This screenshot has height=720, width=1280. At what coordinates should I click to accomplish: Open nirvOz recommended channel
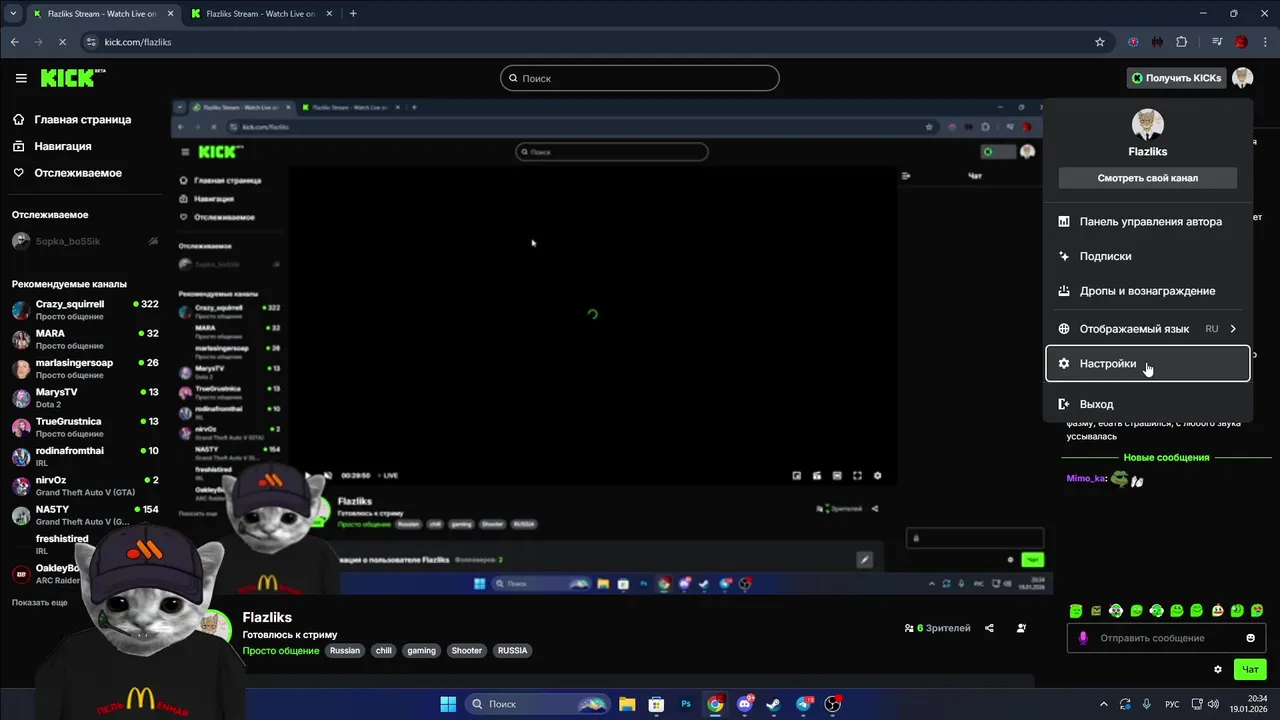[85, 485]
